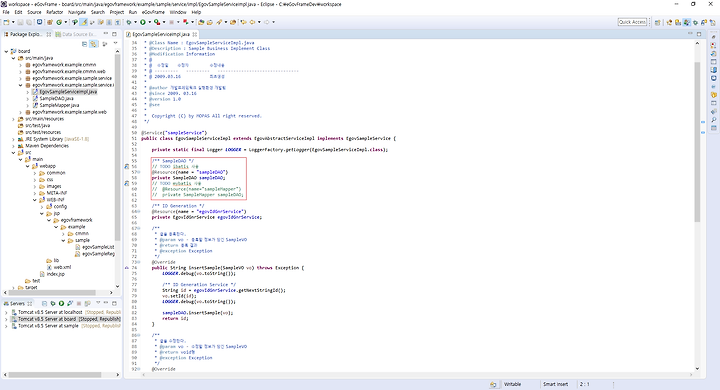The image size is (720, 390).
Task: Minimize the Package Explorer view
Action: [106, 34]
